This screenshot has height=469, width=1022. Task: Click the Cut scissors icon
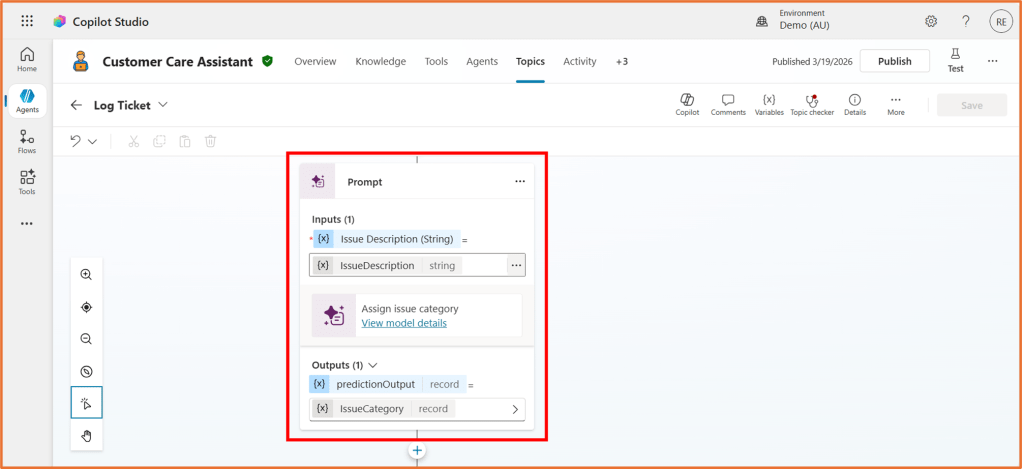[x=134, y=141]
